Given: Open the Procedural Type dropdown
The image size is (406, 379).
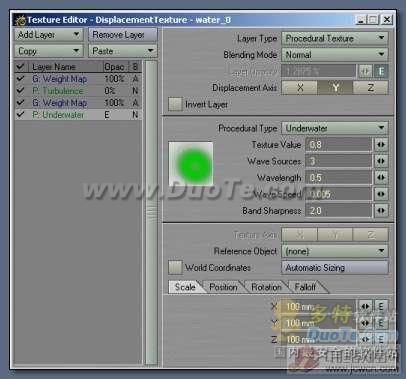Looking at the screenshot, I should click(x=334, y=128).
